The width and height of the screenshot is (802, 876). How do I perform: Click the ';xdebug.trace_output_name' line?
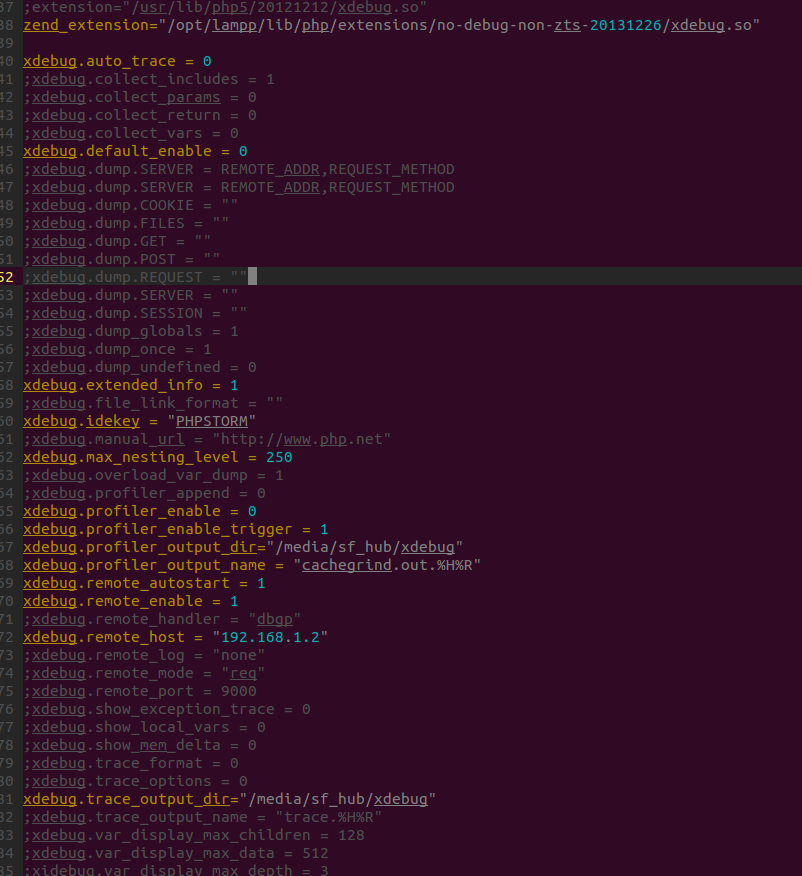tap(203, 817)
